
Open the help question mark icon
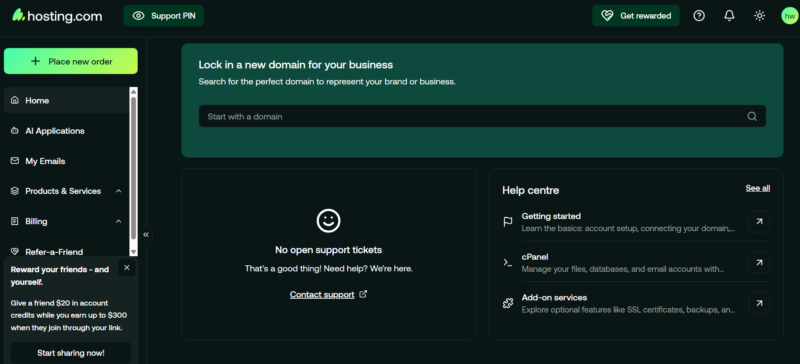699,16
